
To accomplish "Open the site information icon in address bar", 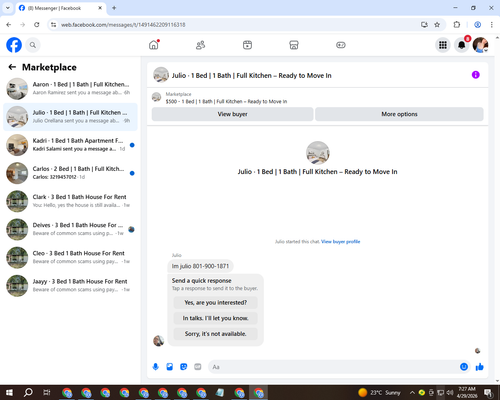I will coord(54,25).
